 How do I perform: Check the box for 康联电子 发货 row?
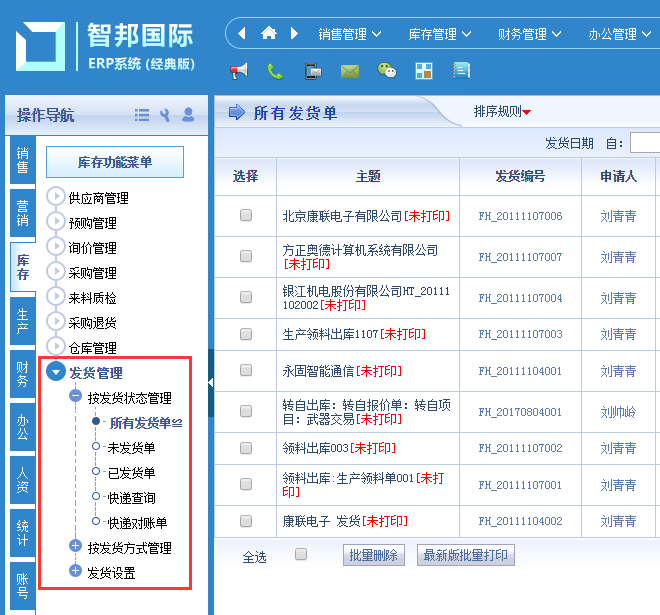pos(246,521)
